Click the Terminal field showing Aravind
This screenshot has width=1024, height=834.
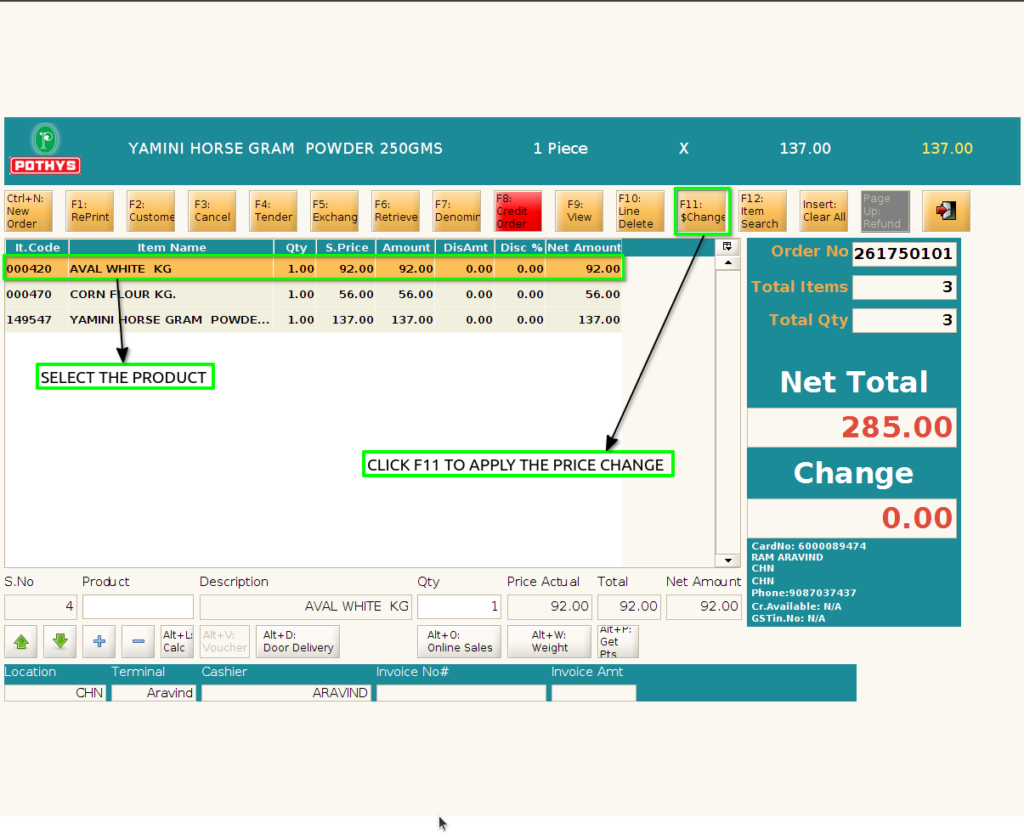click(x=153, y=692)
